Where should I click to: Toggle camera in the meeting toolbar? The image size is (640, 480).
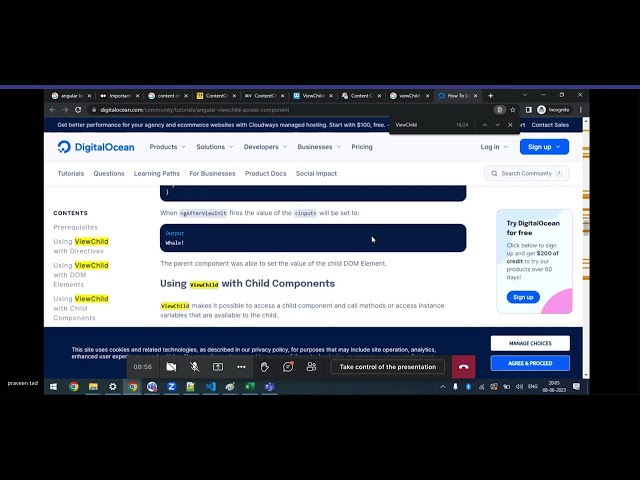[171, 367]
